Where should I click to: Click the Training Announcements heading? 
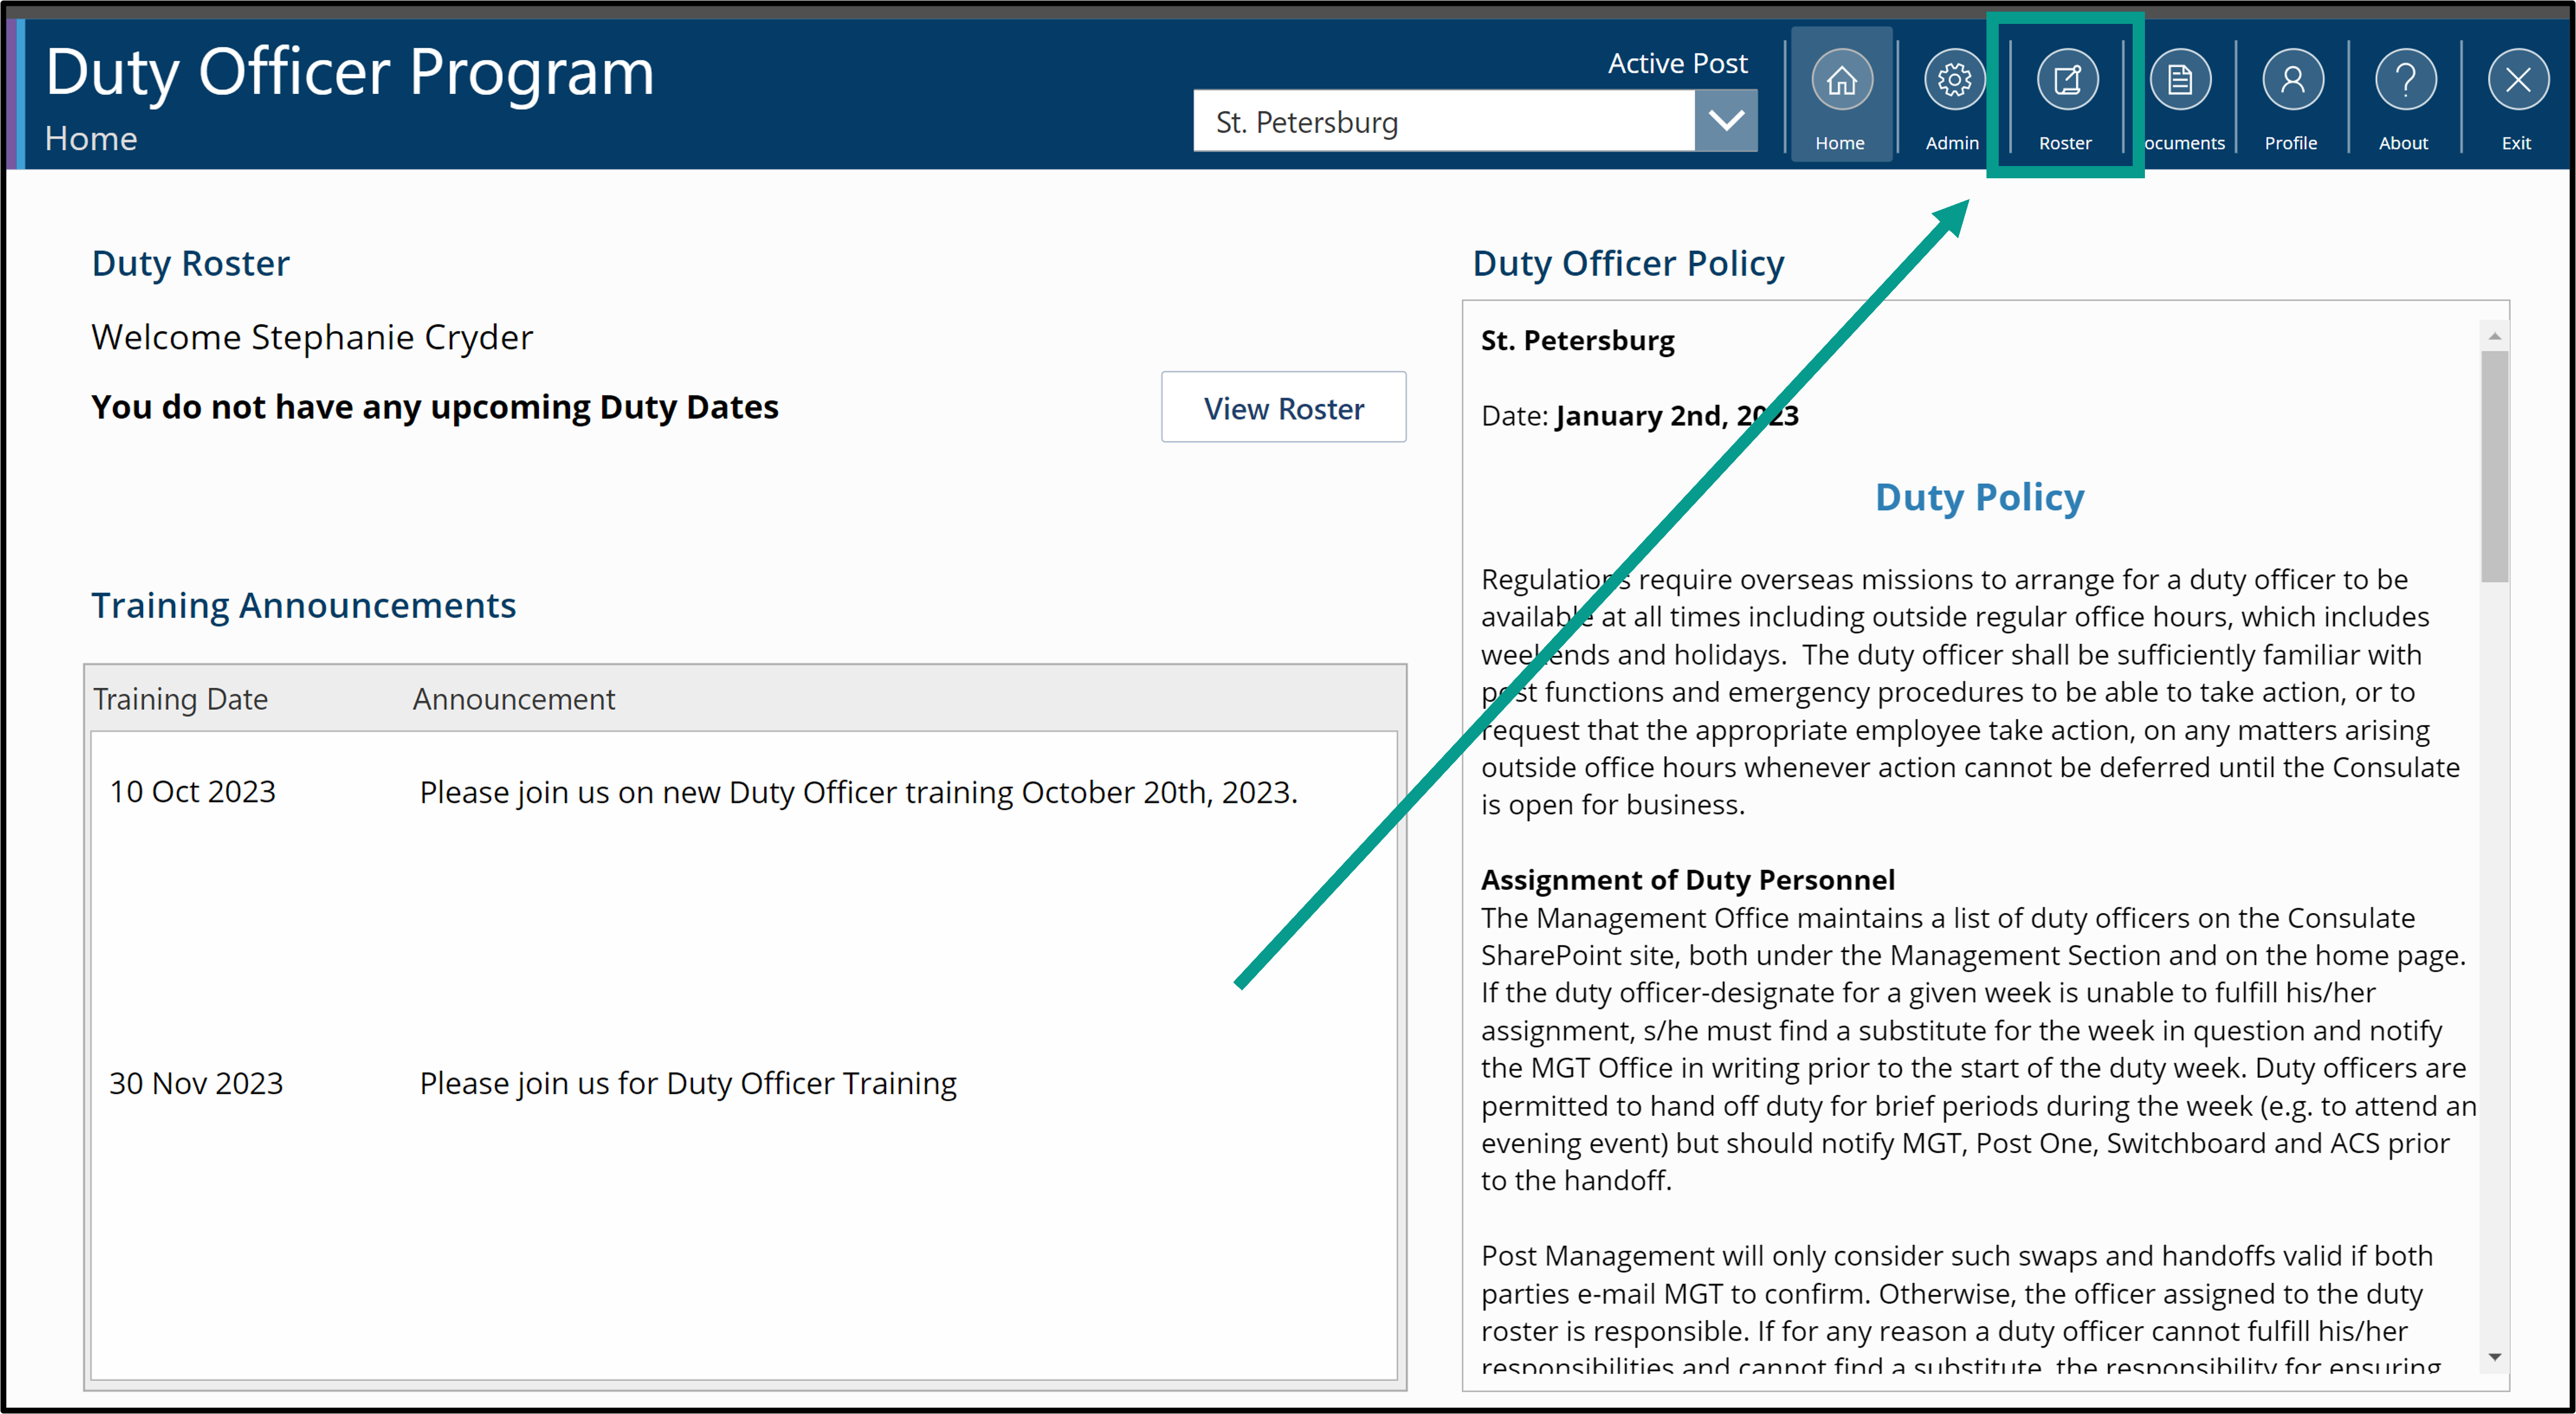click(x=304, y=606)
